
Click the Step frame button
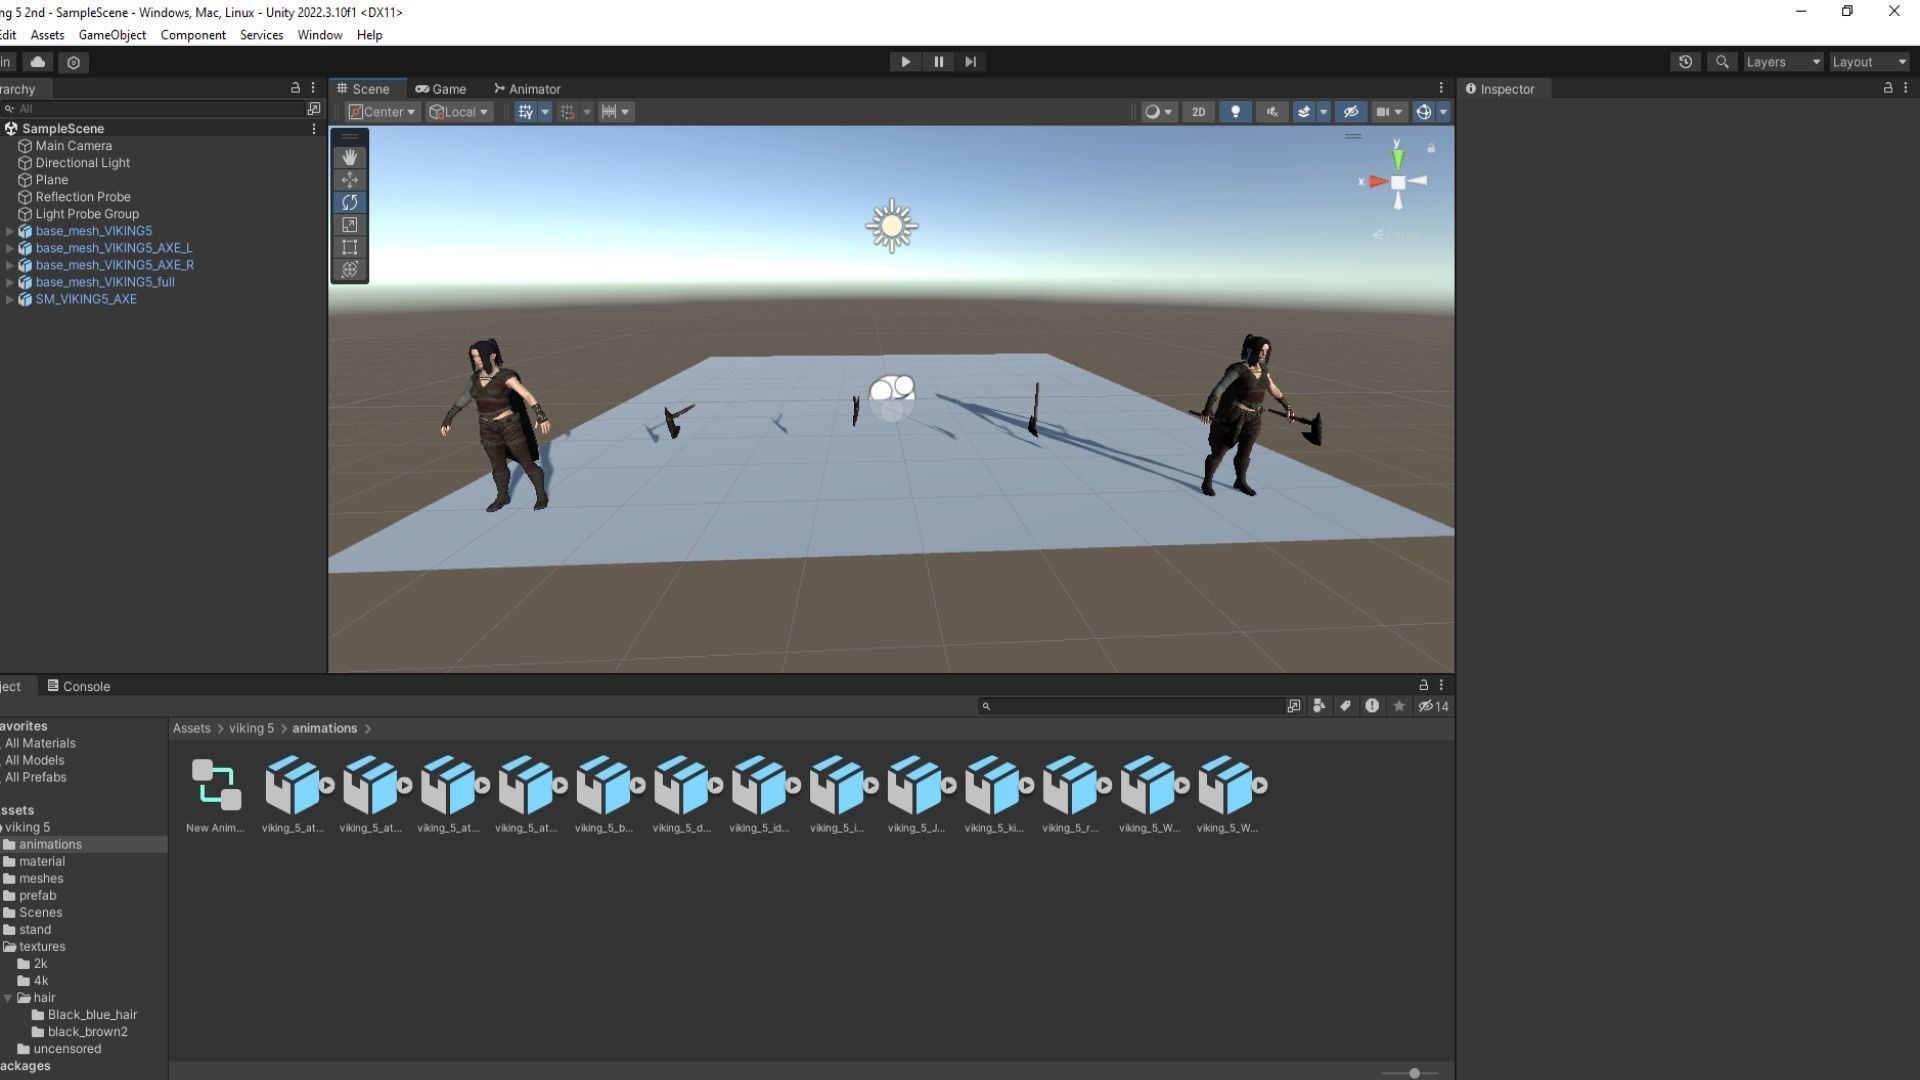point(970,62)
